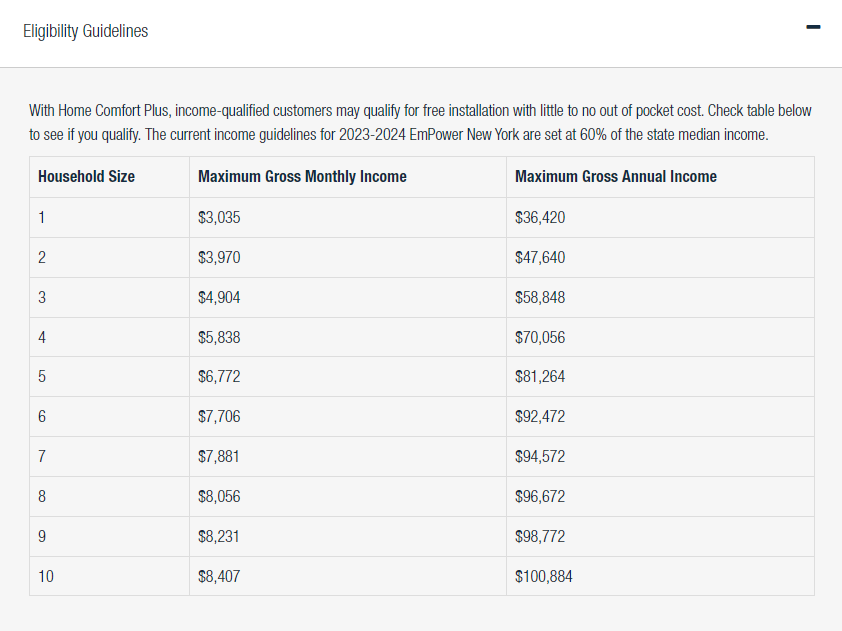Image resolution: width=842 pixels, height=631 pixels.
Task: Select the $98,772 annual income cell
Action: pos(540,536)
